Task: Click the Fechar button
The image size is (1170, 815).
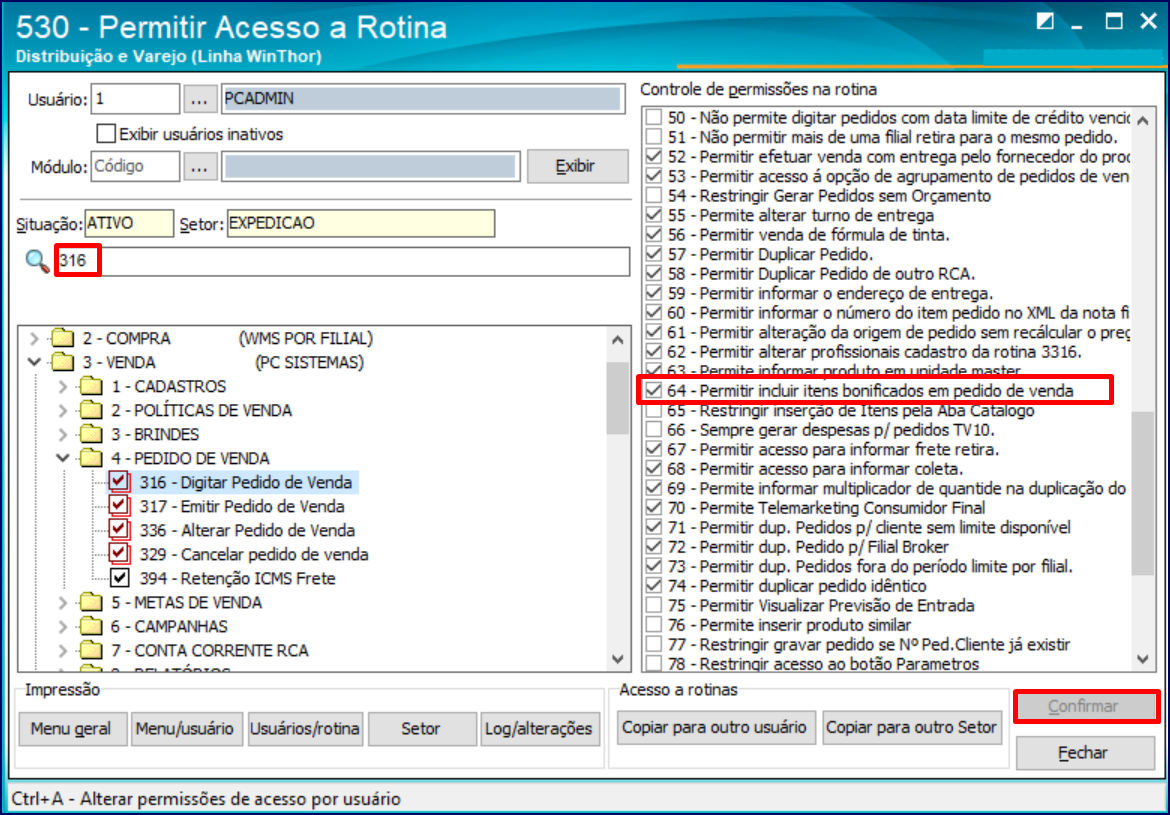Action: pos(1084,753)
